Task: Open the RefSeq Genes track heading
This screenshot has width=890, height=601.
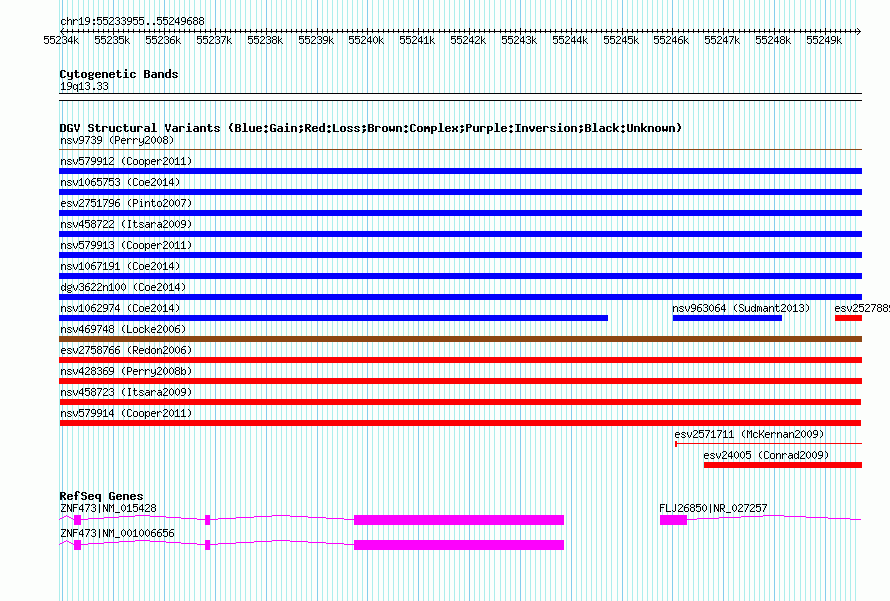Action: coord(101,496)
